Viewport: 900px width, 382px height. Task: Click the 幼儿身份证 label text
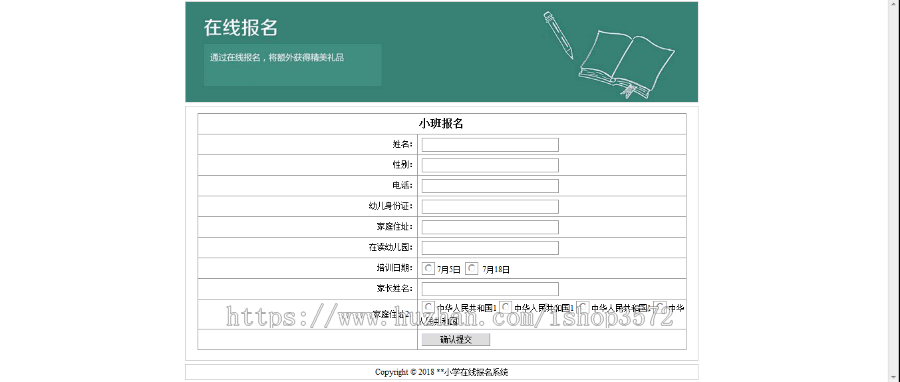pyautogui.click(x=390, y=206)
